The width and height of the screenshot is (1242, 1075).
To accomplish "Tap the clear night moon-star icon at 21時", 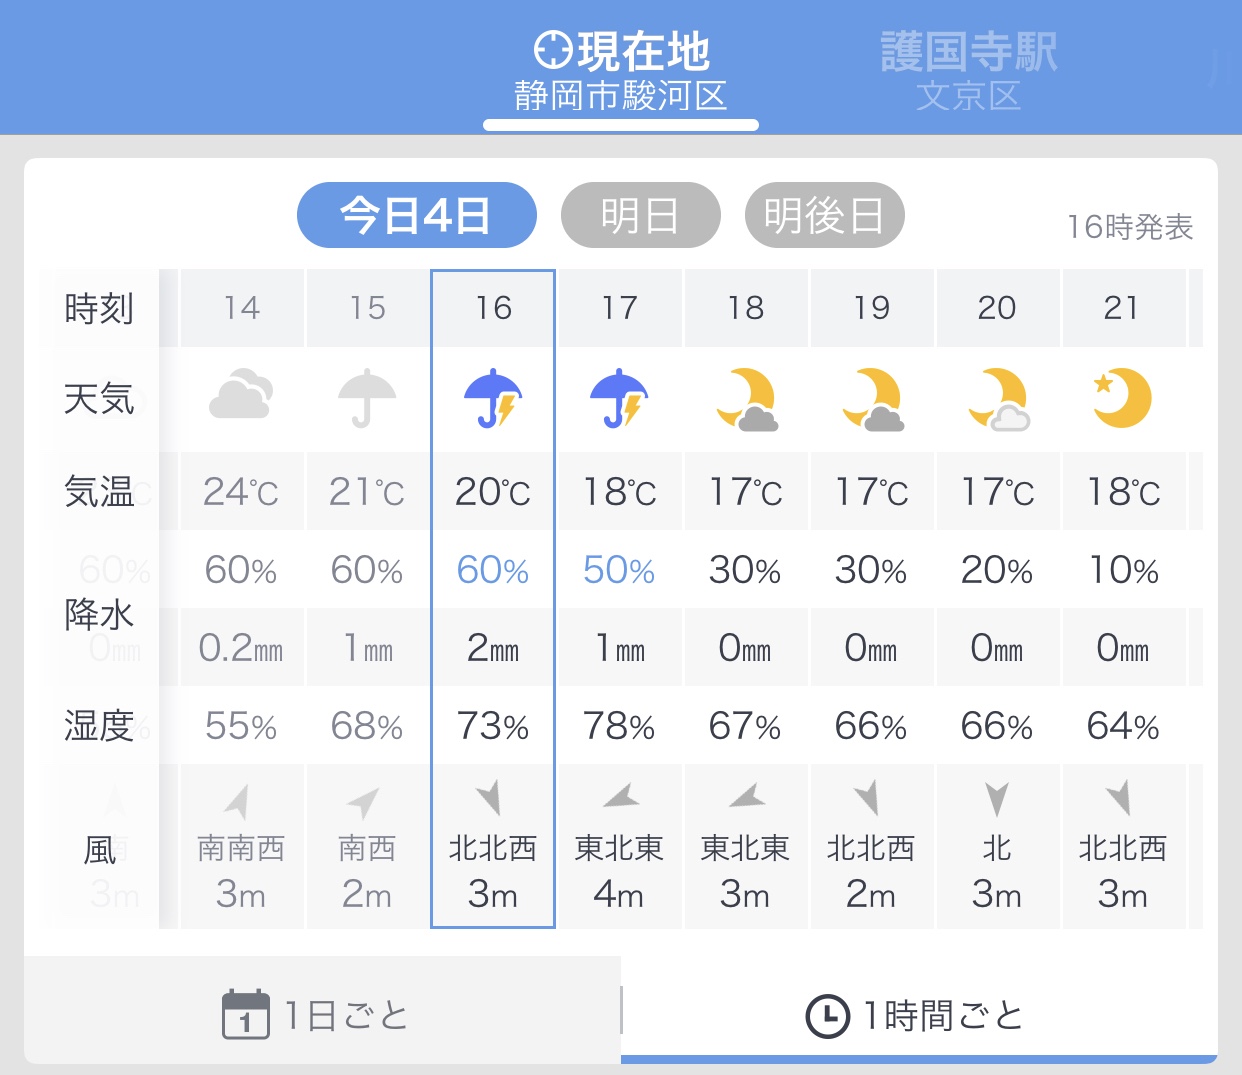I will coord(1122,398).
